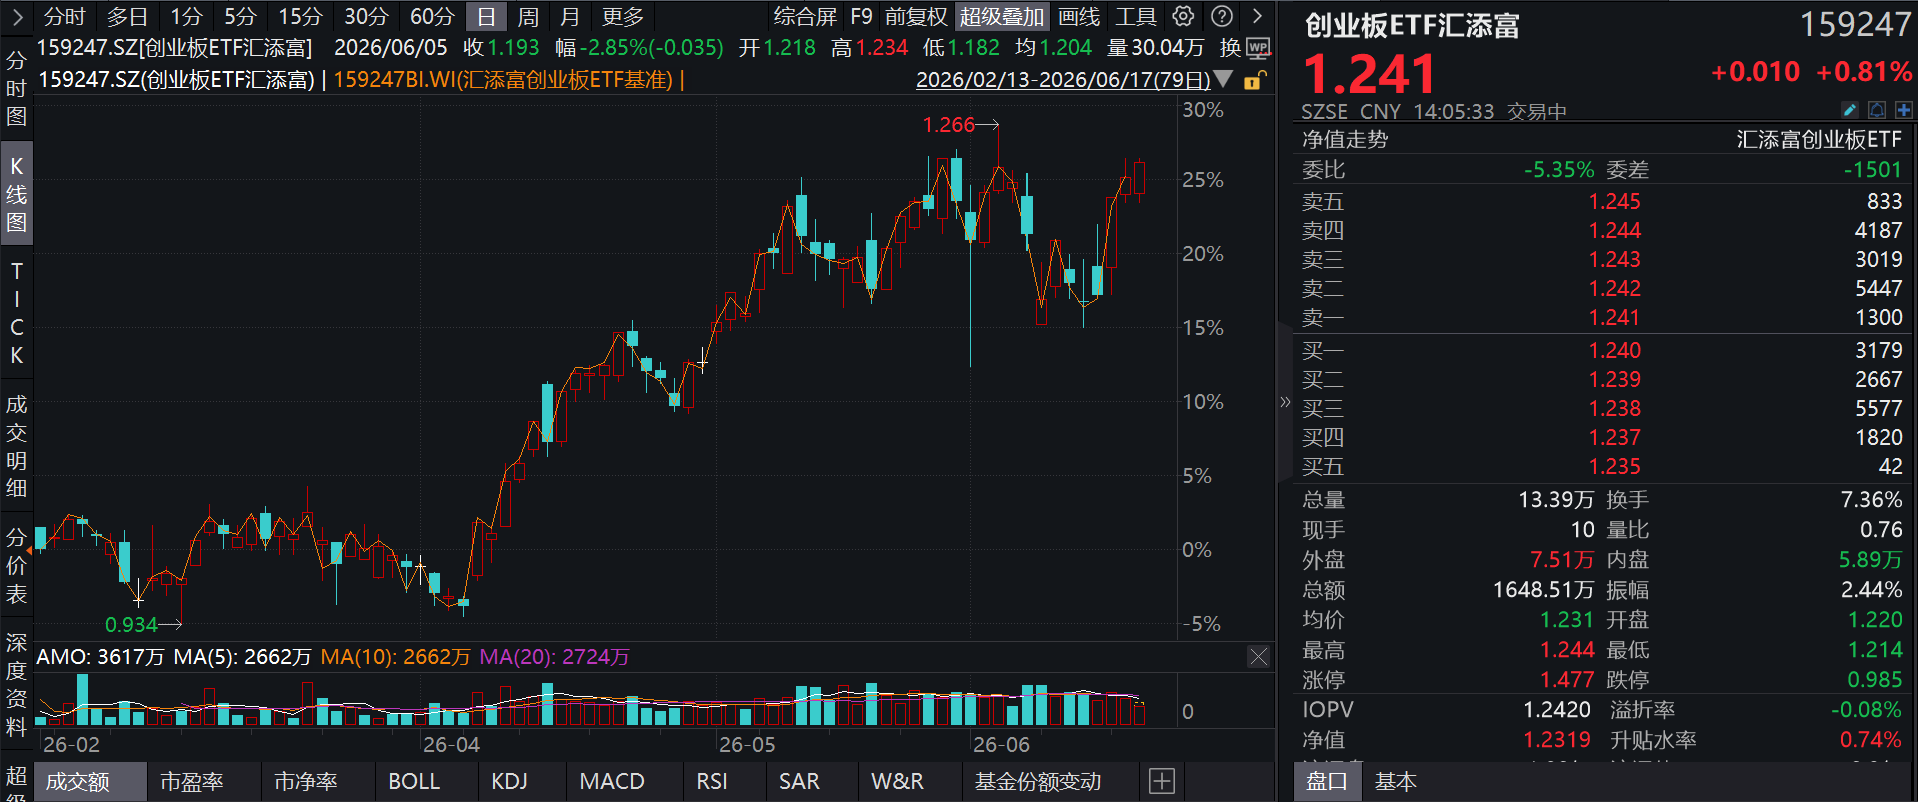This screenshot has height=802, width=1918.
Task: Click the 买五 price 1.235
Action: [x=1615, y=466]
